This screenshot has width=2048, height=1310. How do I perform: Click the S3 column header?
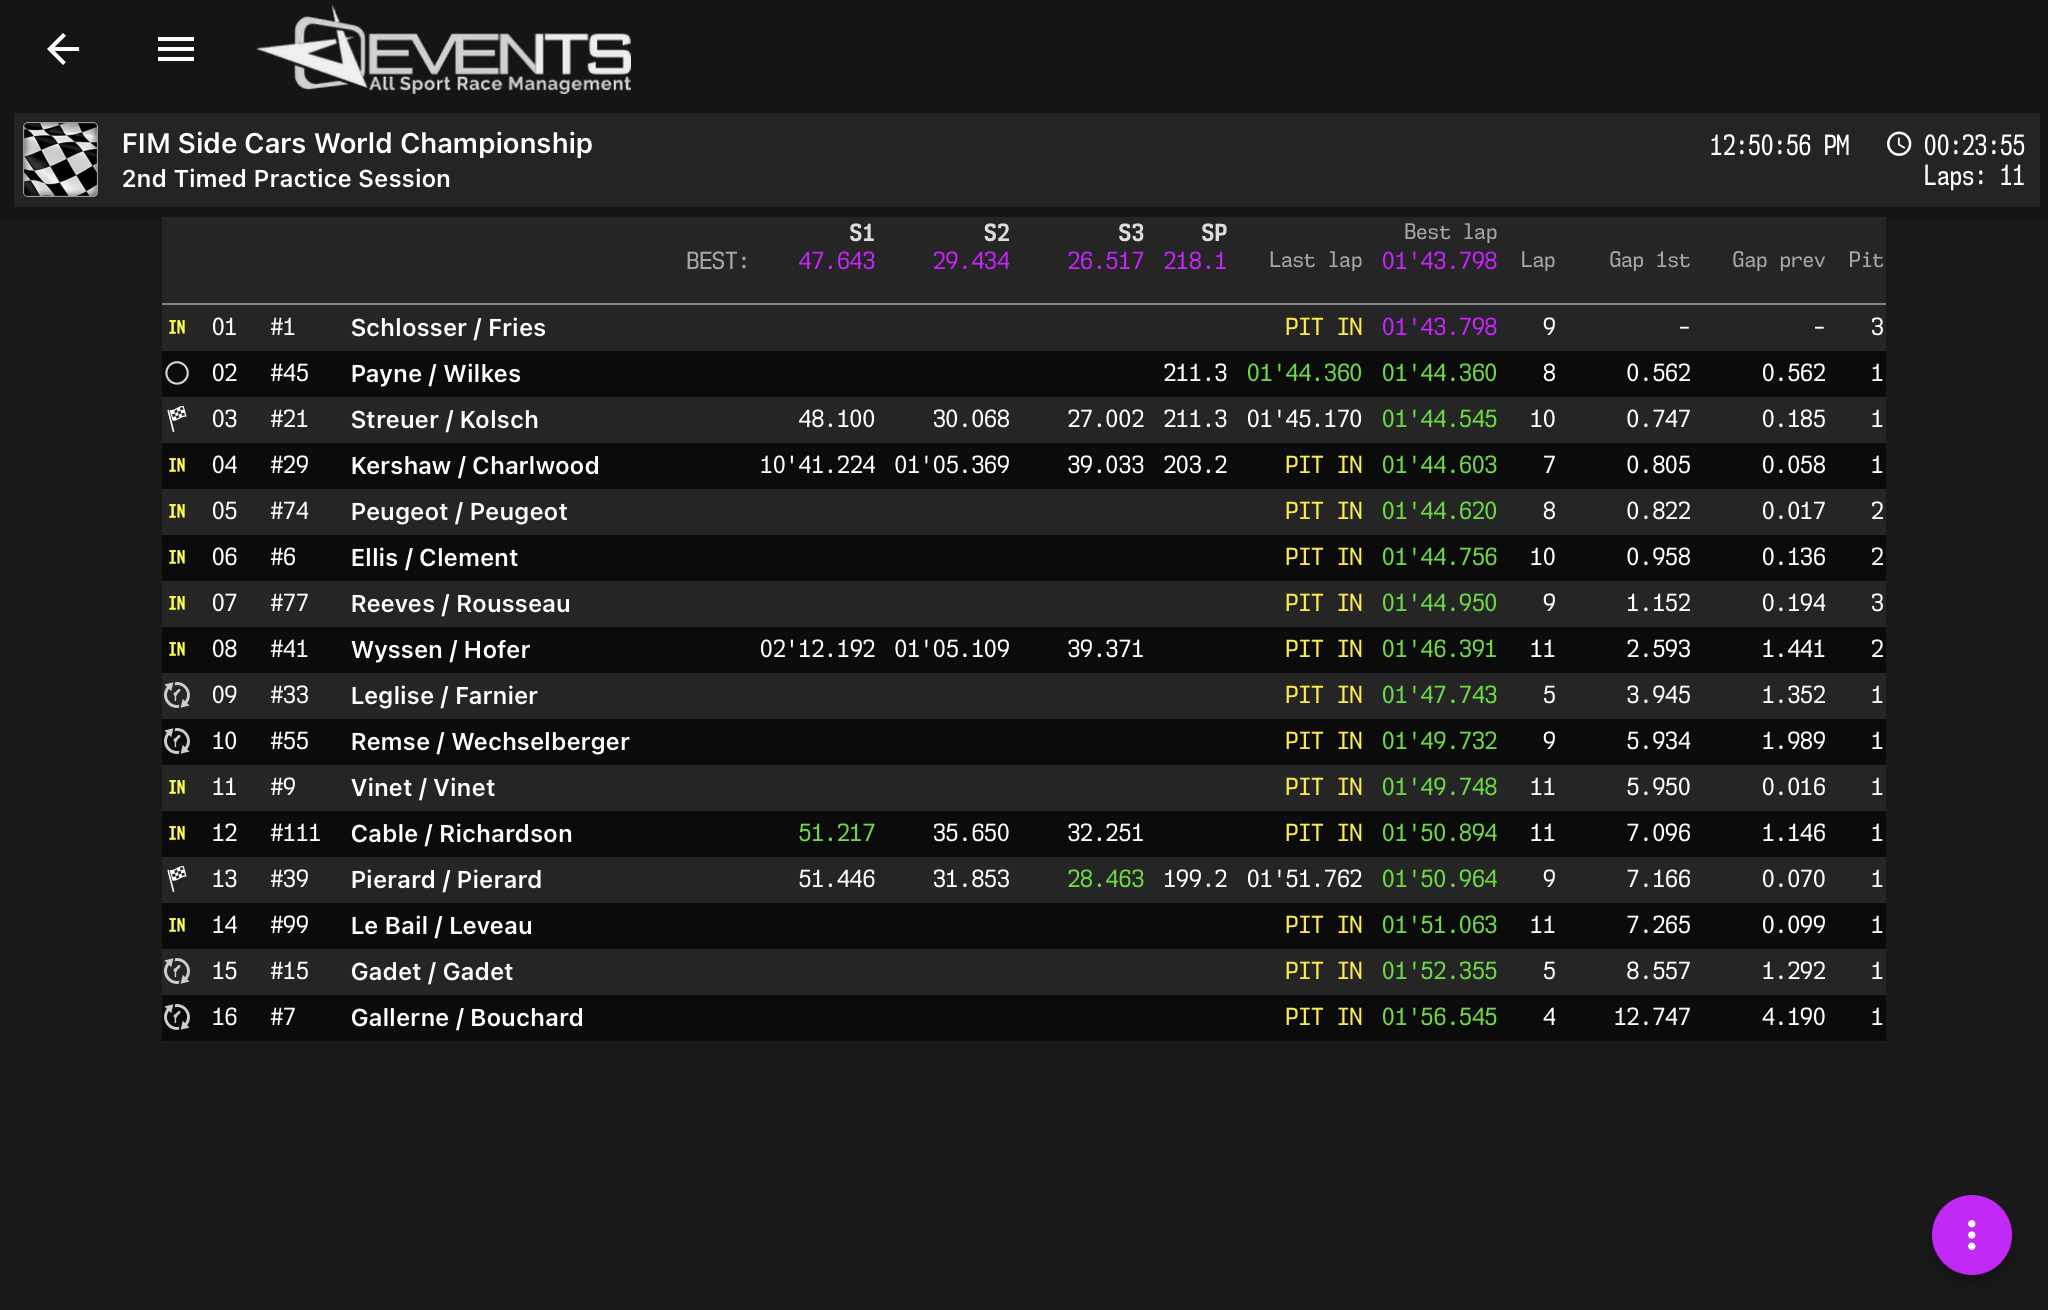[x=1130, y=234]
